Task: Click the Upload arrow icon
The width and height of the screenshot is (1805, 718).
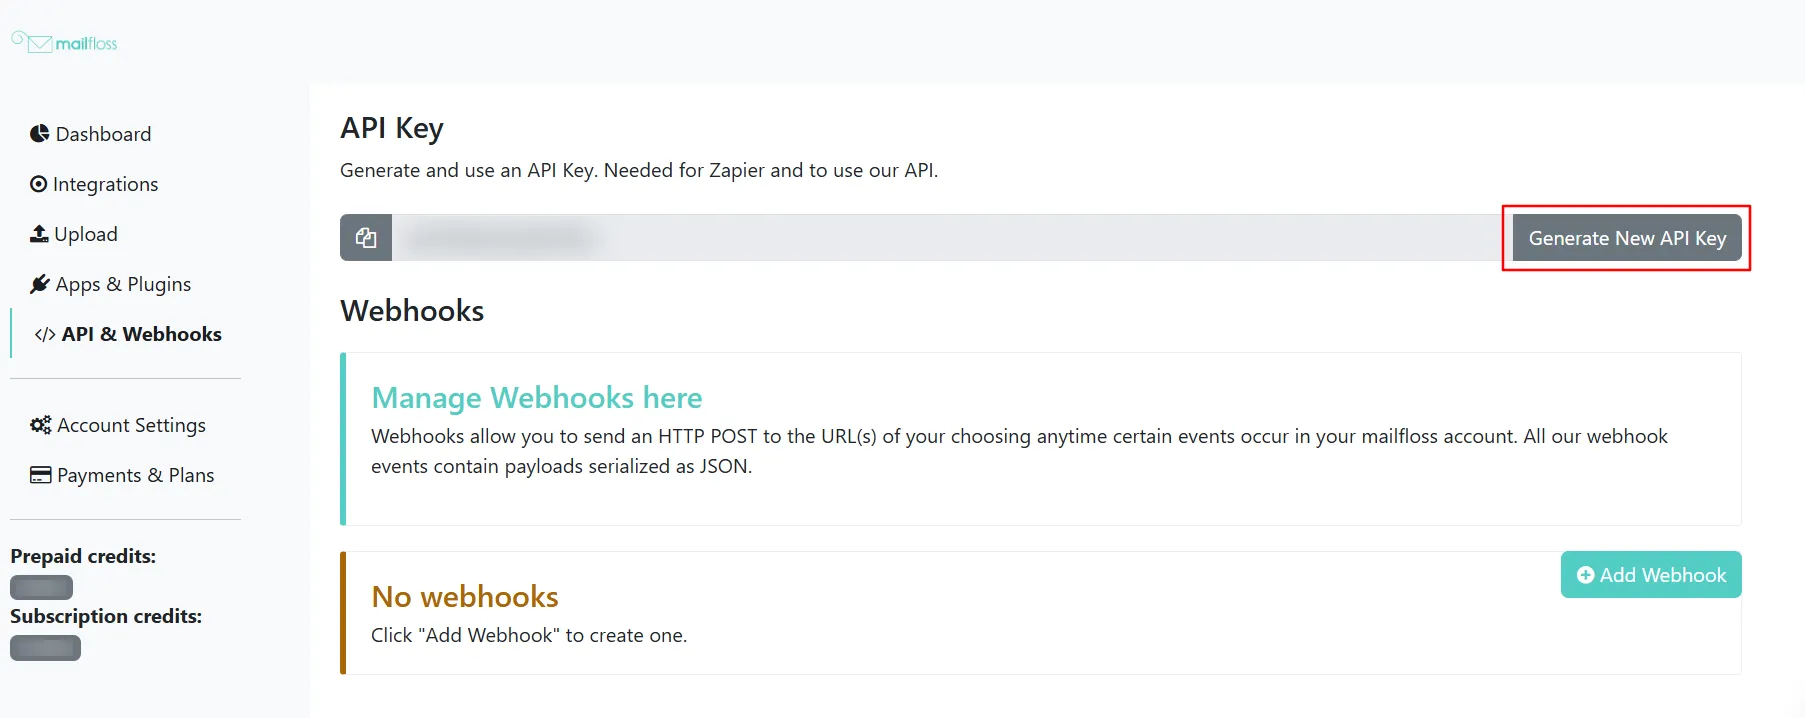Action: click(39, 234)
